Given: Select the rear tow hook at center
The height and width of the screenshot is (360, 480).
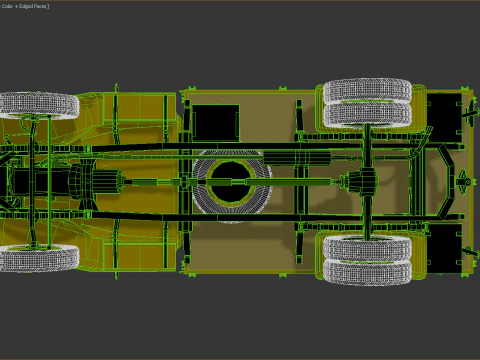Looking at the screenshot, I should 463,182.
